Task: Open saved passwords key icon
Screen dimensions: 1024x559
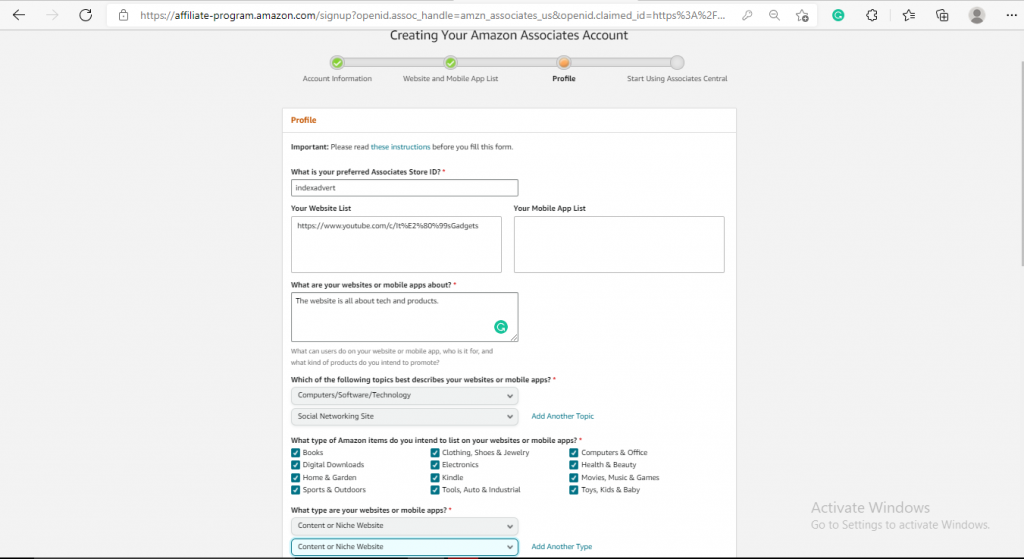Action: 747,15
